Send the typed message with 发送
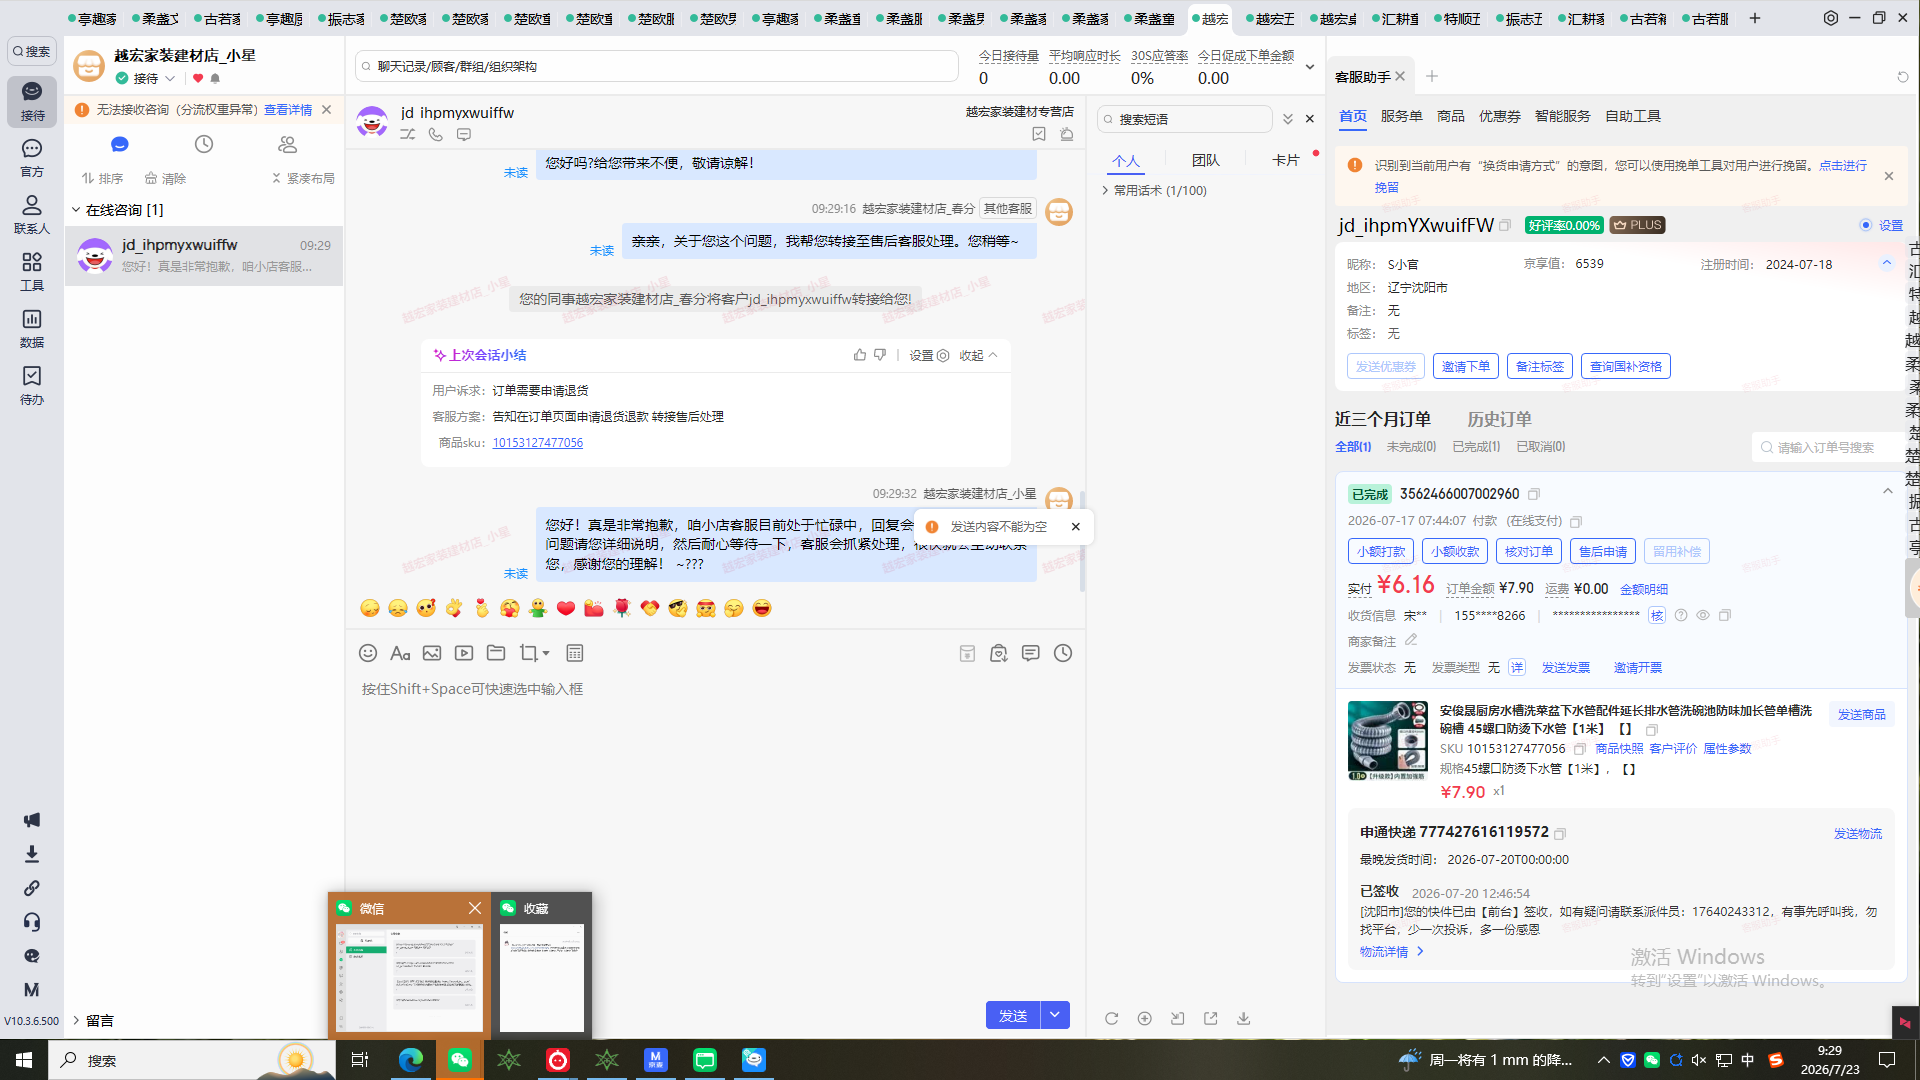This screenshot has height=1080, width=1920. point(1013,1015)
